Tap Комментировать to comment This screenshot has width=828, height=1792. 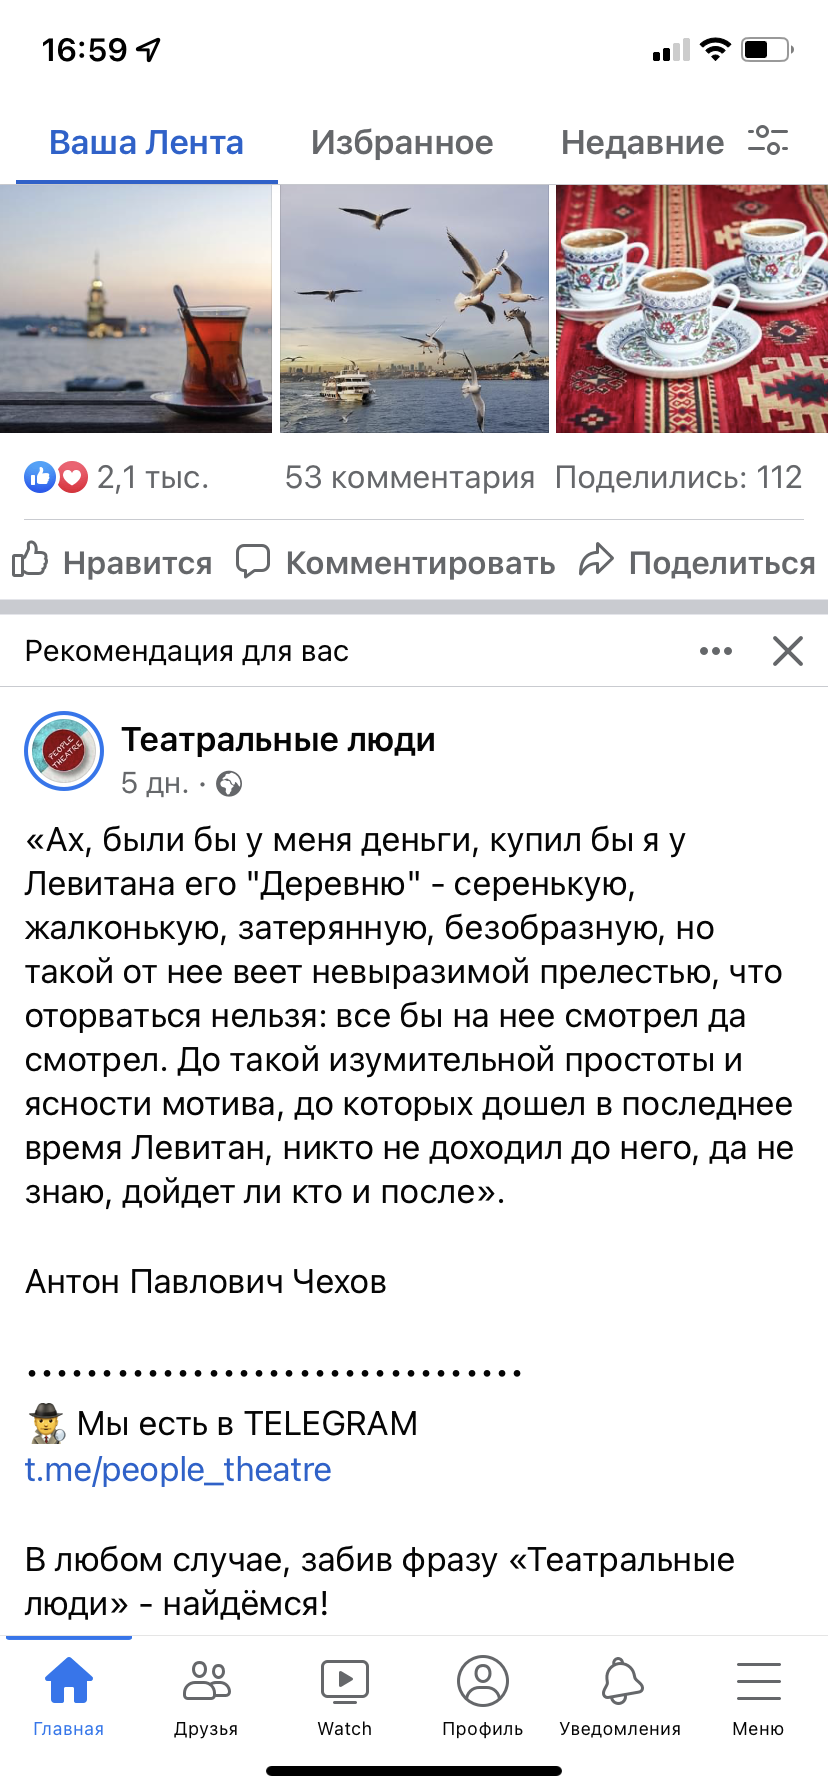tap(396, 562)
